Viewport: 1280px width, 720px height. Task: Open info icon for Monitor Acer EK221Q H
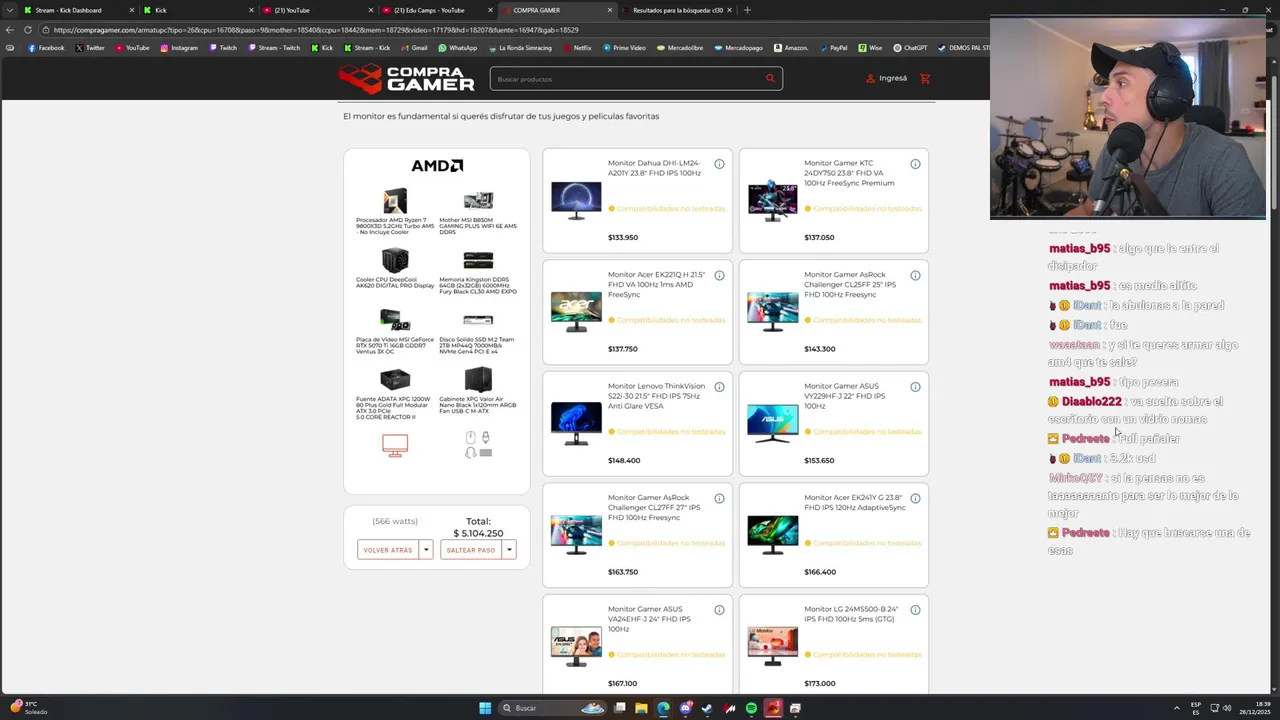[x=719, y=275]
